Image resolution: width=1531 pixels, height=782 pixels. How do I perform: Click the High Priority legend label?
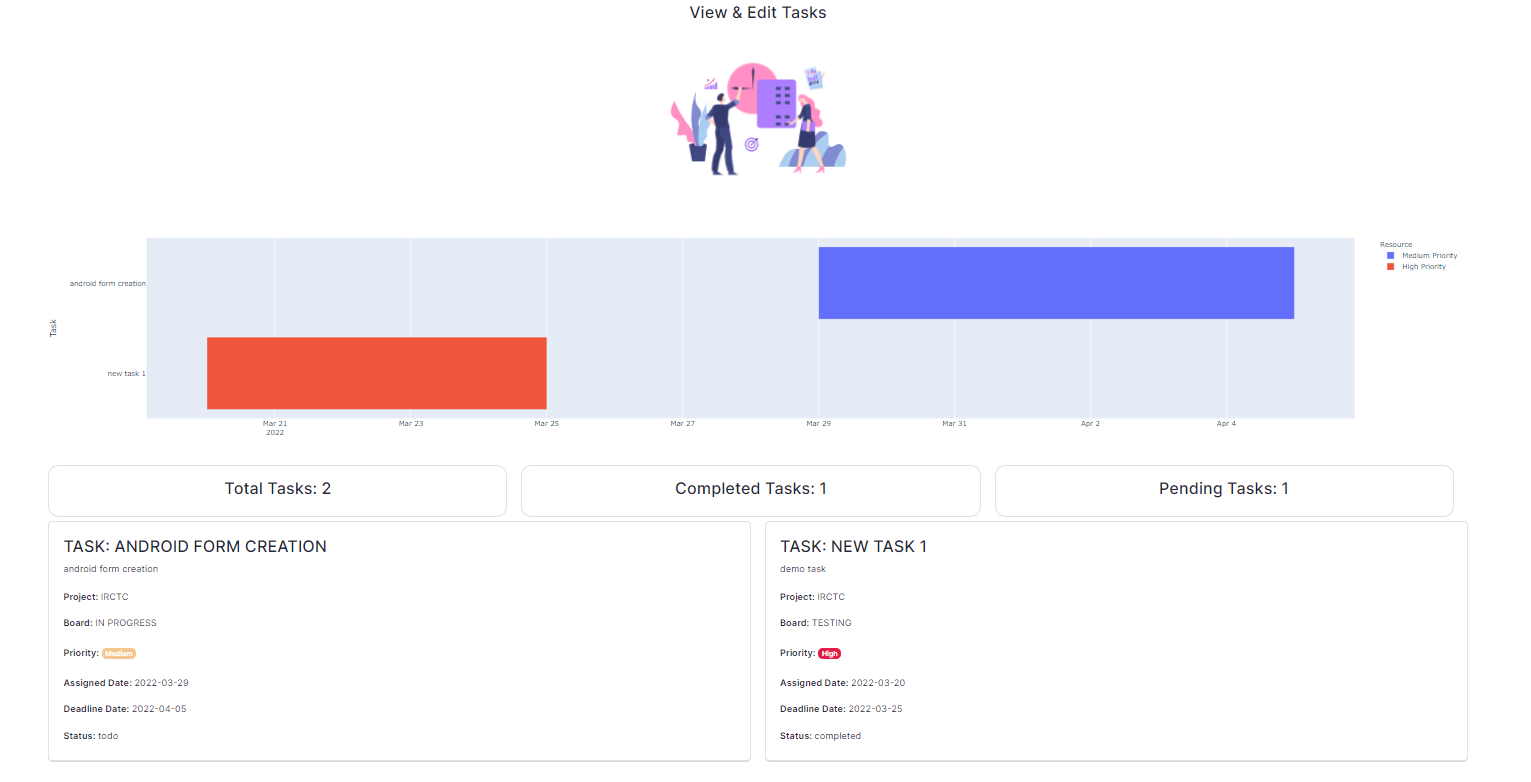coord(1424,267)
